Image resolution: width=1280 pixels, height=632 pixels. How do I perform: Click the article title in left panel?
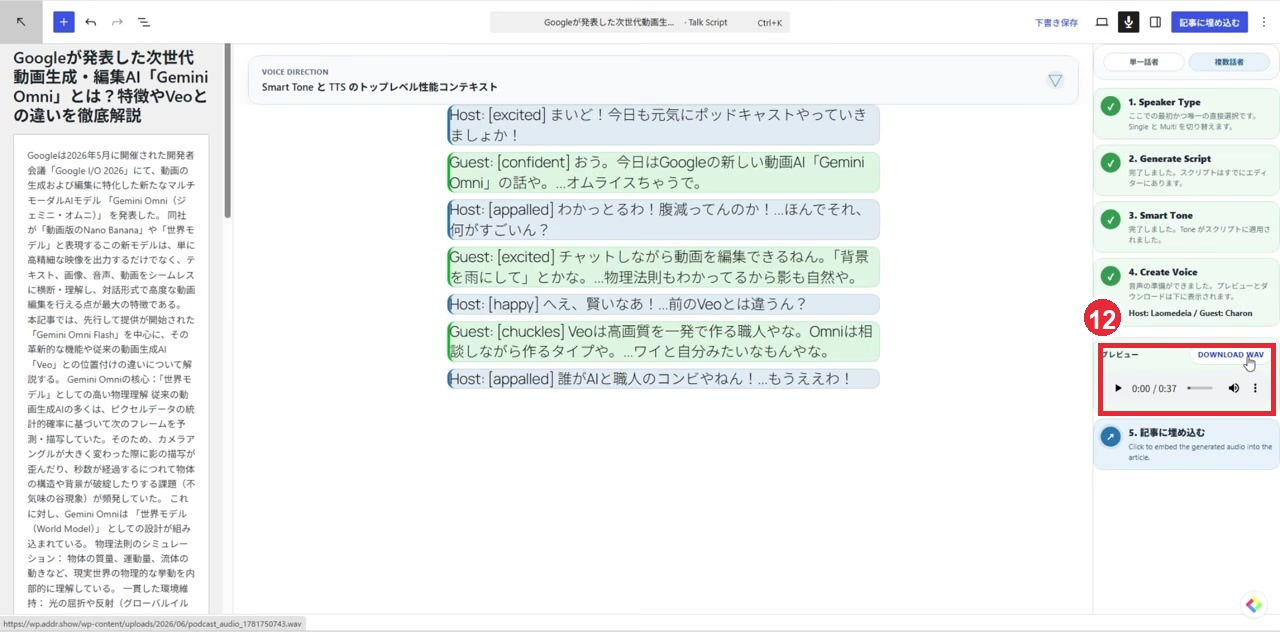tap(111, 87)
